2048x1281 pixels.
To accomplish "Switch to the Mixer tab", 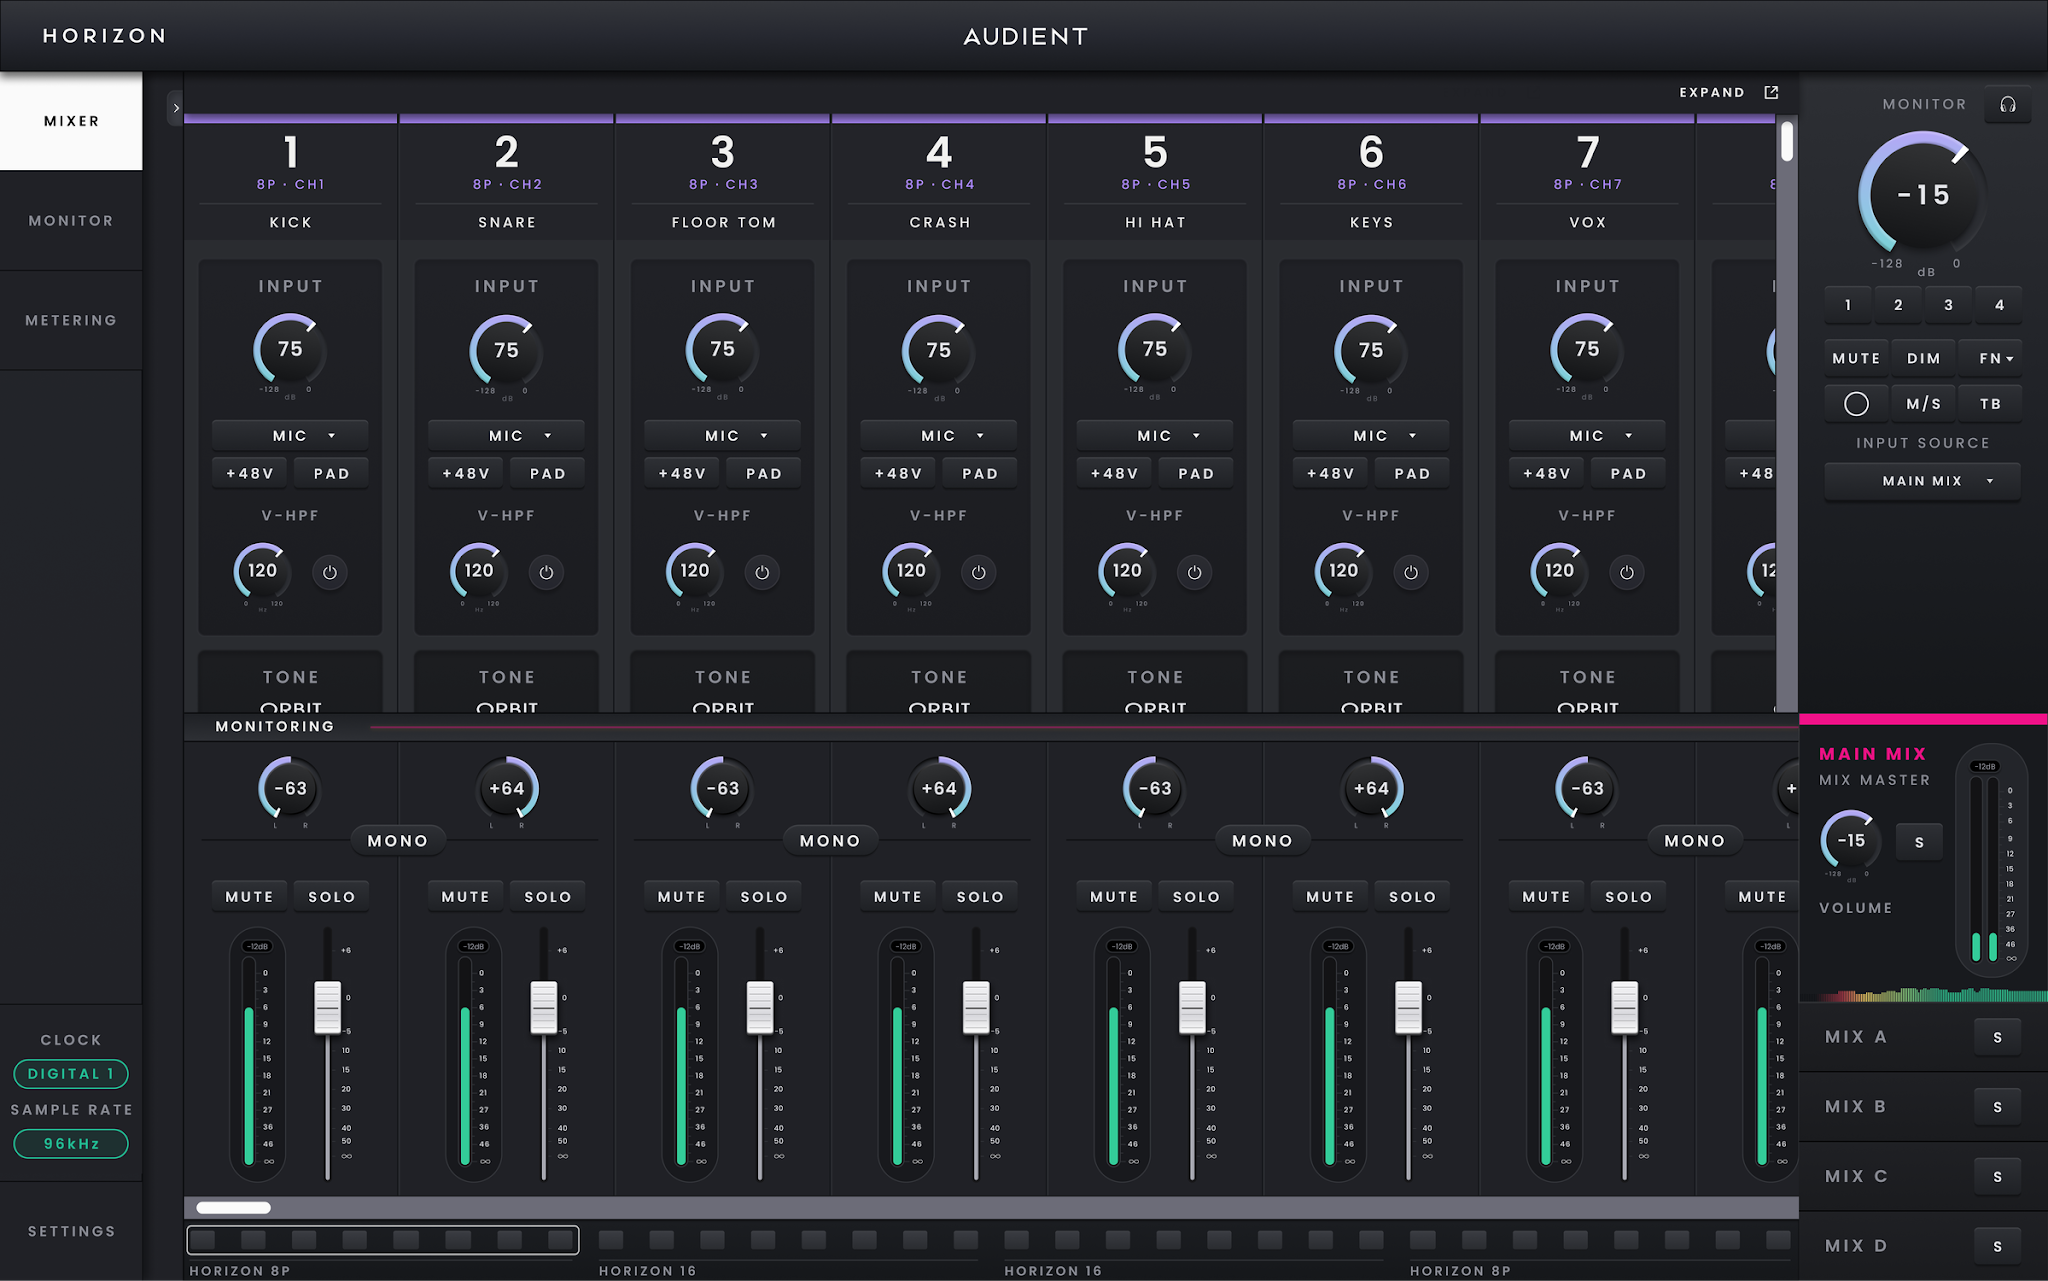I will point(71,121).
